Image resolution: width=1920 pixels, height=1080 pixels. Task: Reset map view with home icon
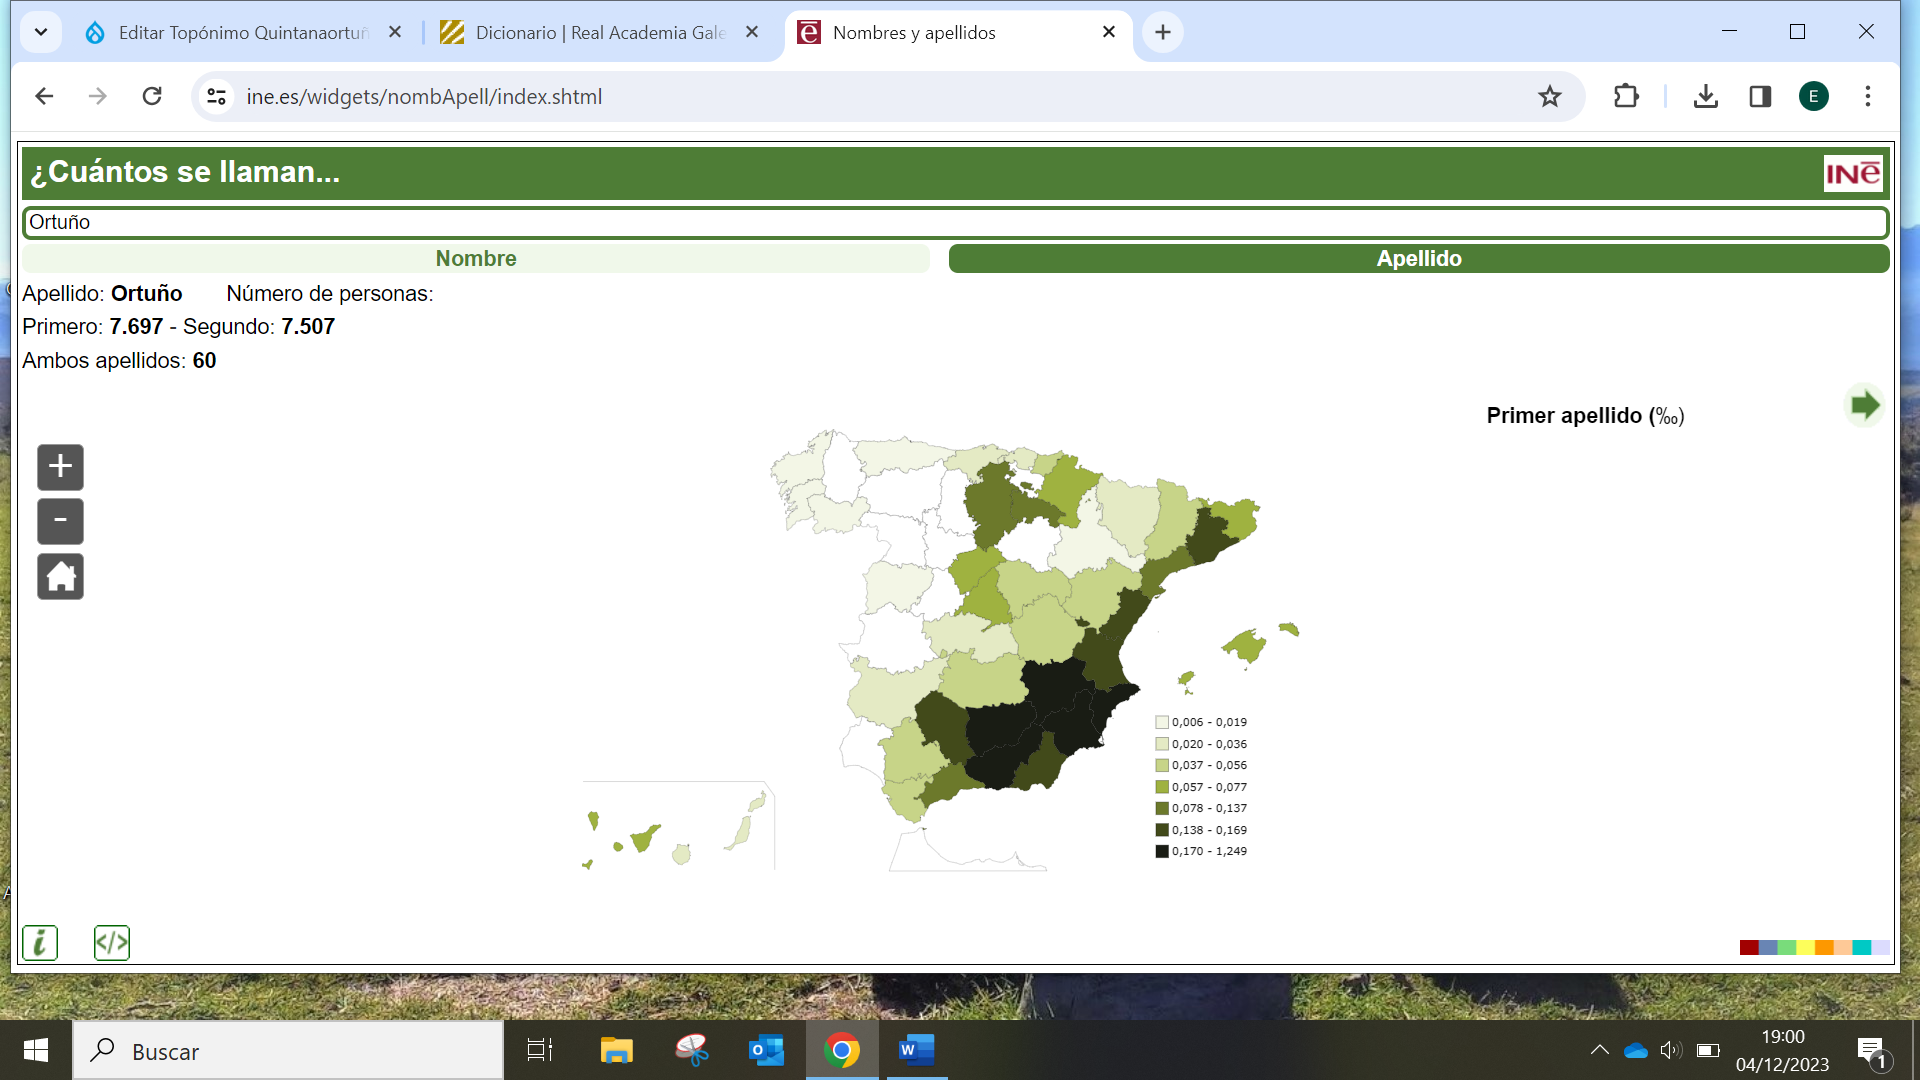tap(60, 577)
